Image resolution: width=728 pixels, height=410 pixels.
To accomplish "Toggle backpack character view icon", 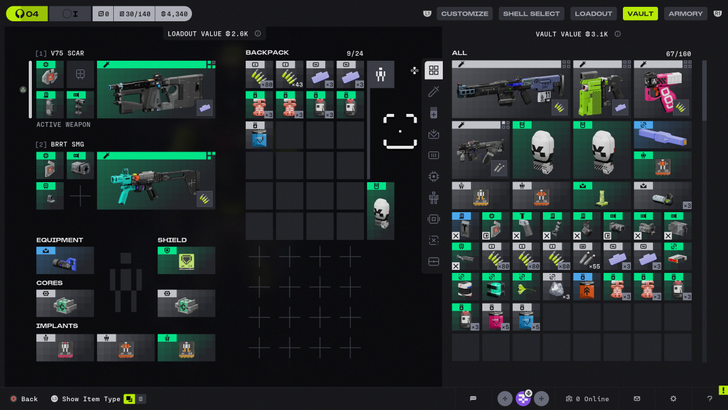I will click(380, 74).
